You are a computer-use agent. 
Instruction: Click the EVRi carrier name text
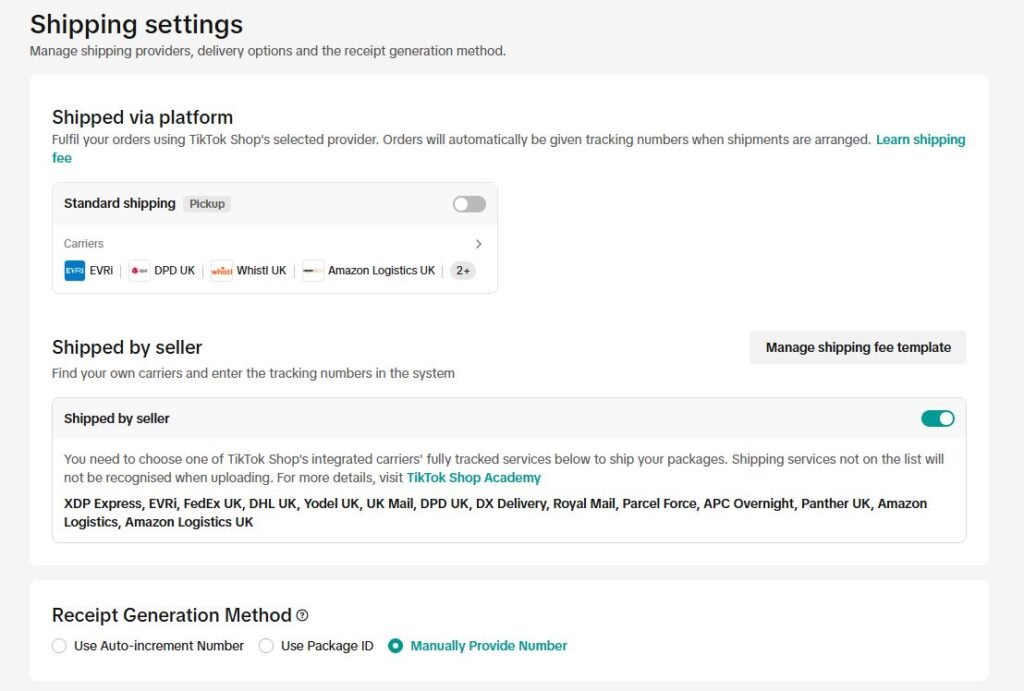pos(101,270)
